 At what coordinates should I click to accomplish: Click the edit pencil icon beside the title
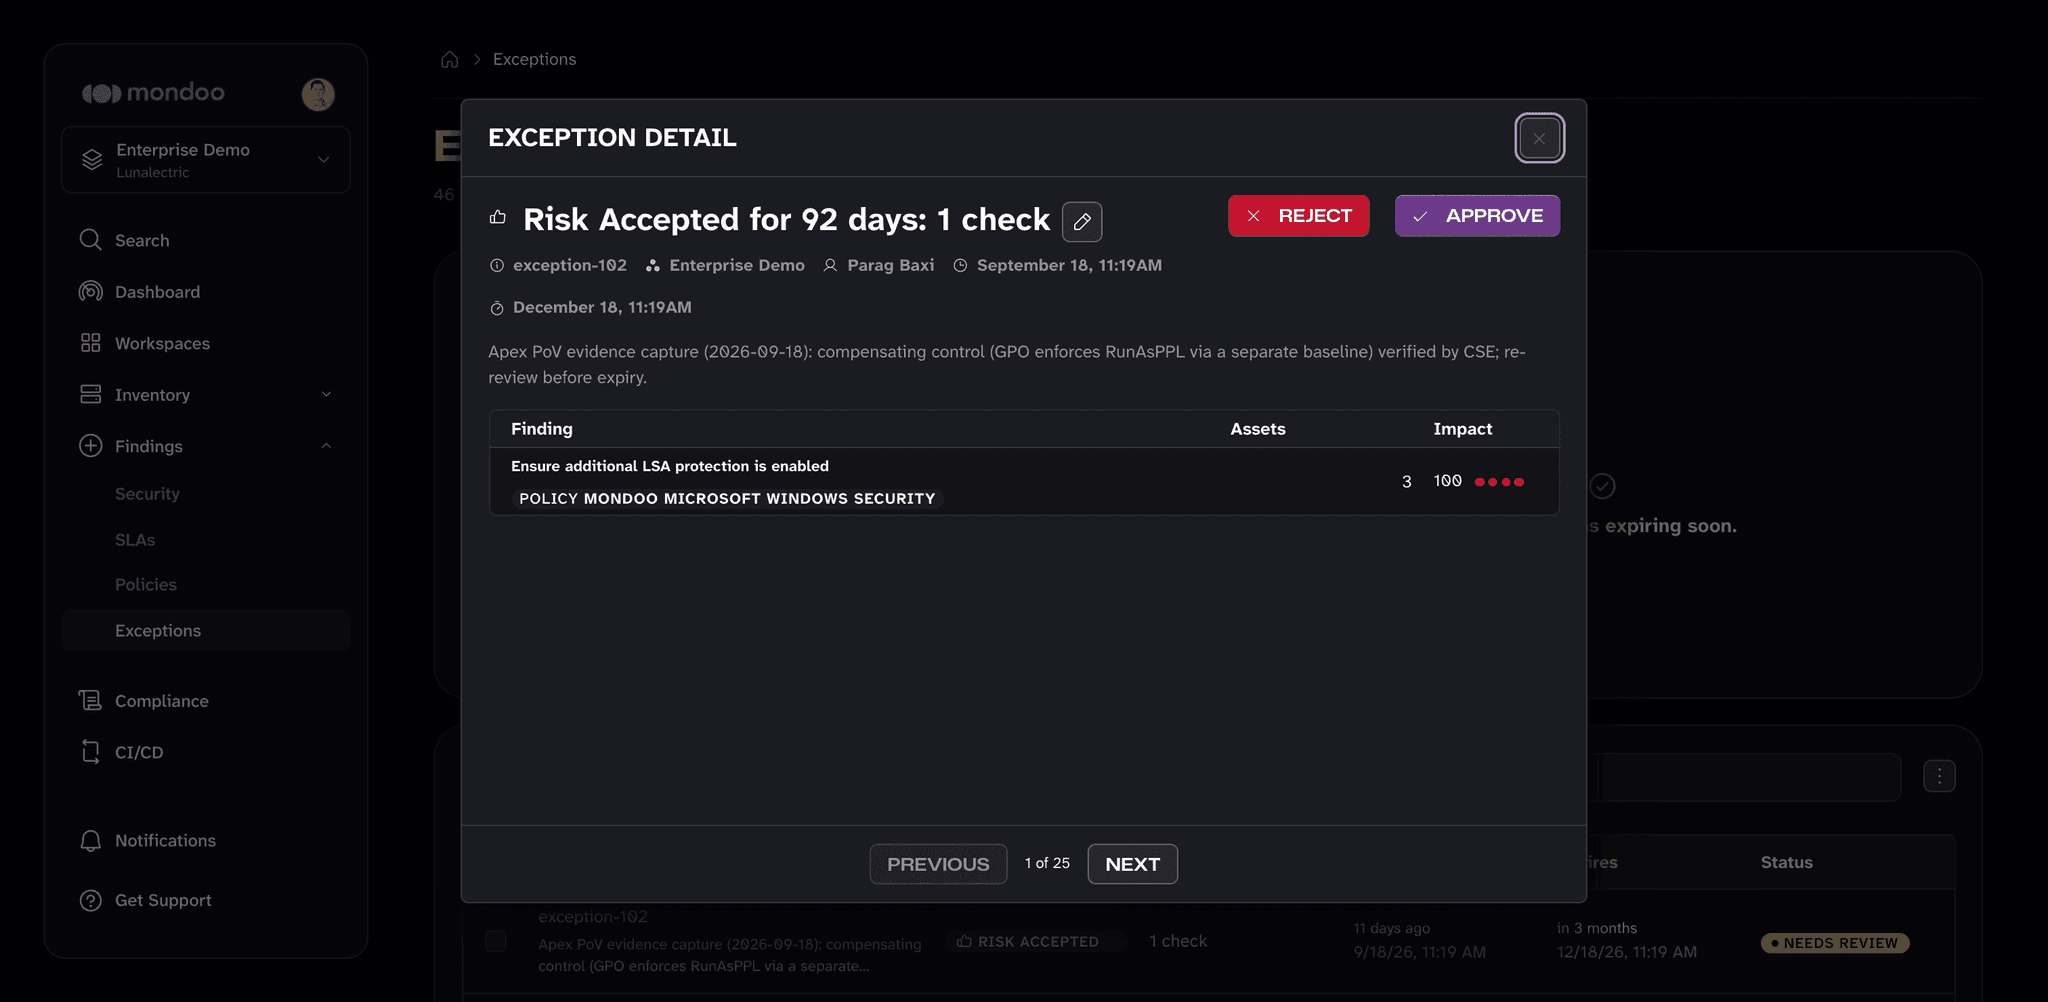click(1082, 221)
